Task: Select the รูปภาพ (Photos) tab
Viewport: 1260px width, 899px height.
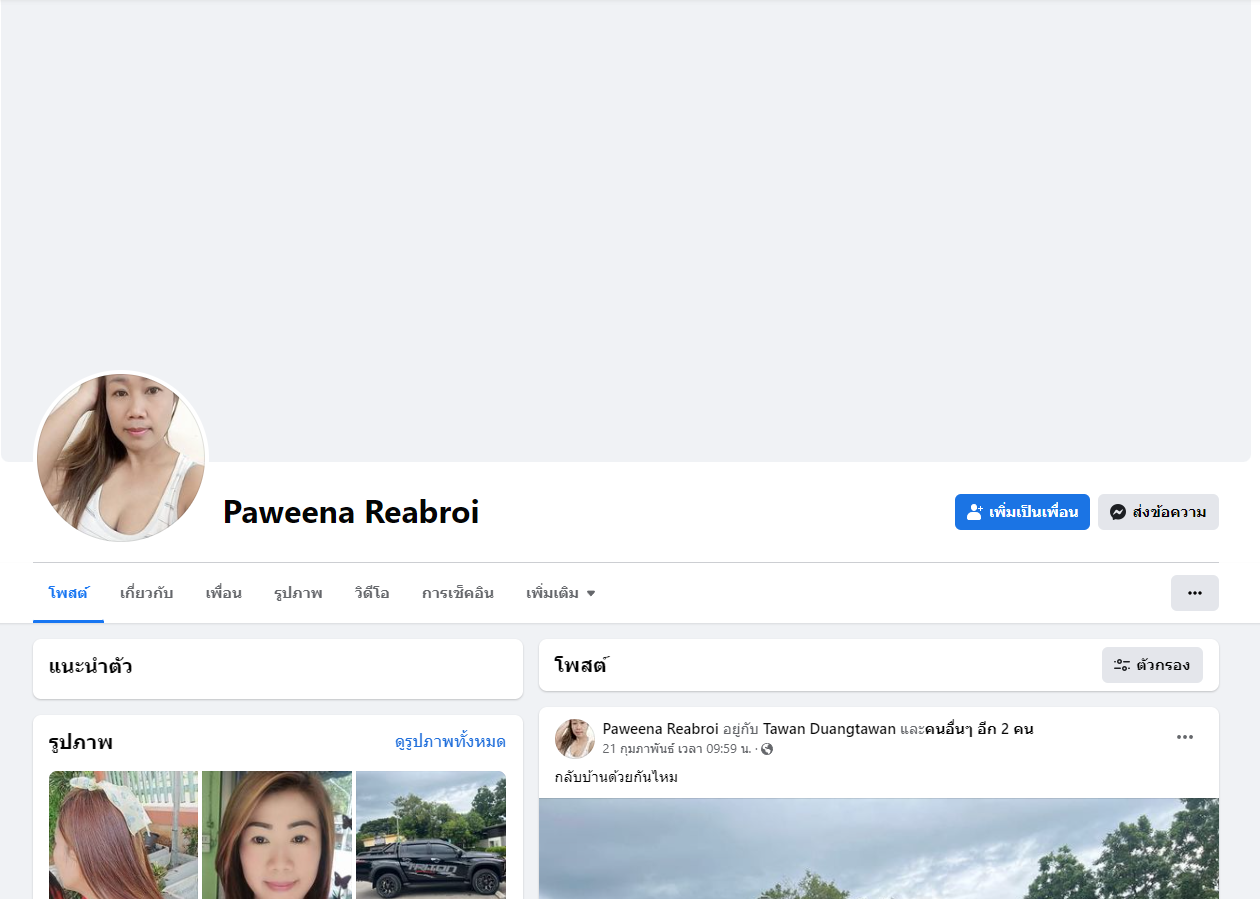Action: click(x=298, y=593)
